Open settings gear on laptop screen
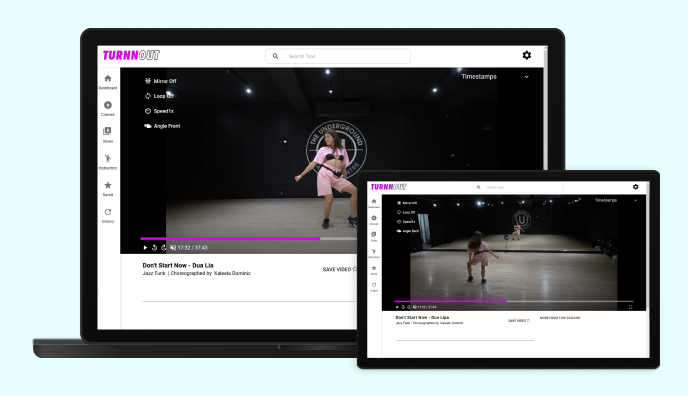The image size is (688, 396). click(x=527, y=55)
